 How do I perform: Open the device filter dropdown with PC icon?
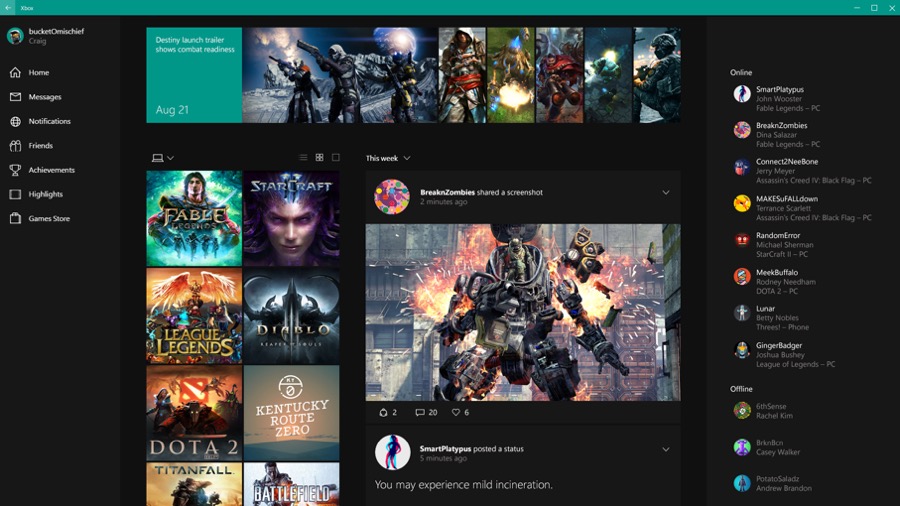pyautogui.click(x=163, y=158)
